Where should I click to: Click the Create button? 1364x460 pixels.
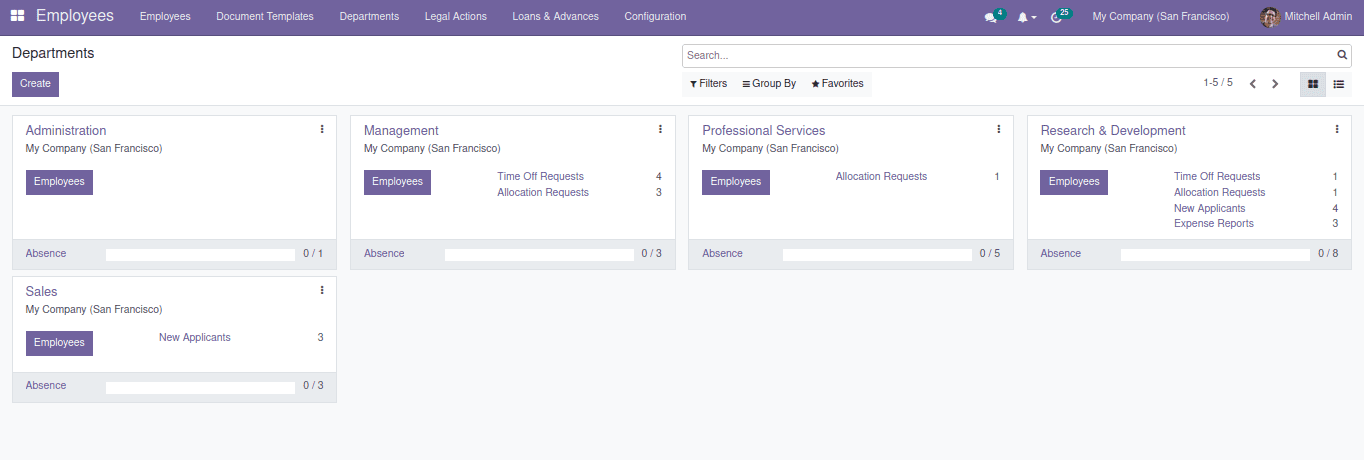click(x=35, y=84)
